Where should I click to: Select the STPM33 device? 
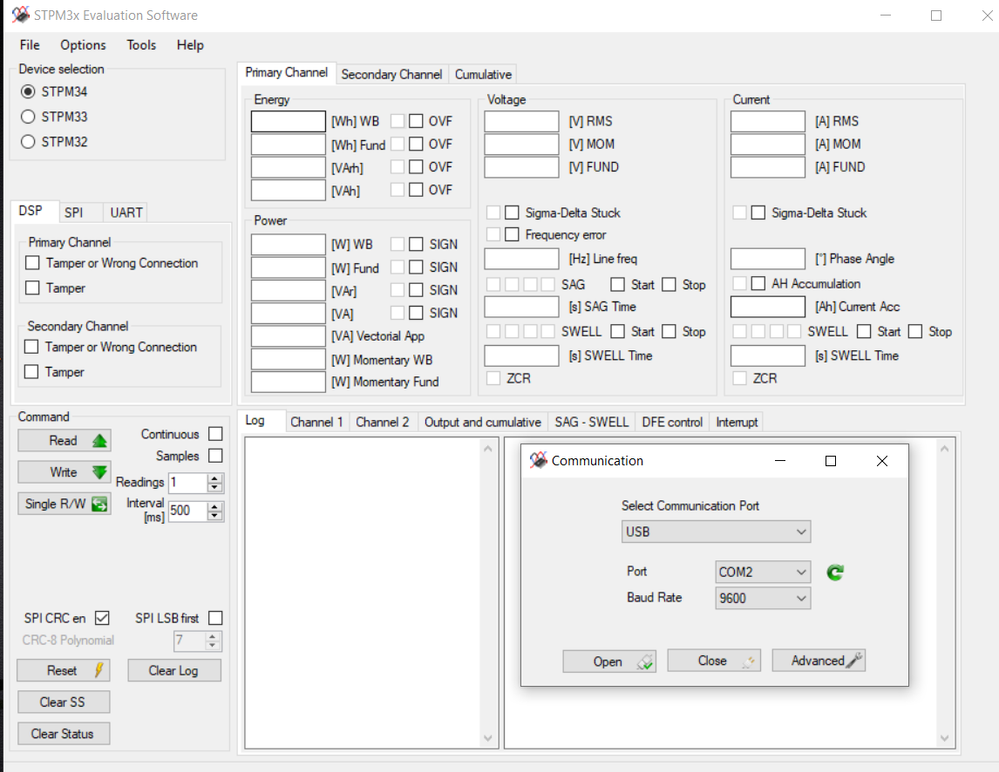click(28, 117)
